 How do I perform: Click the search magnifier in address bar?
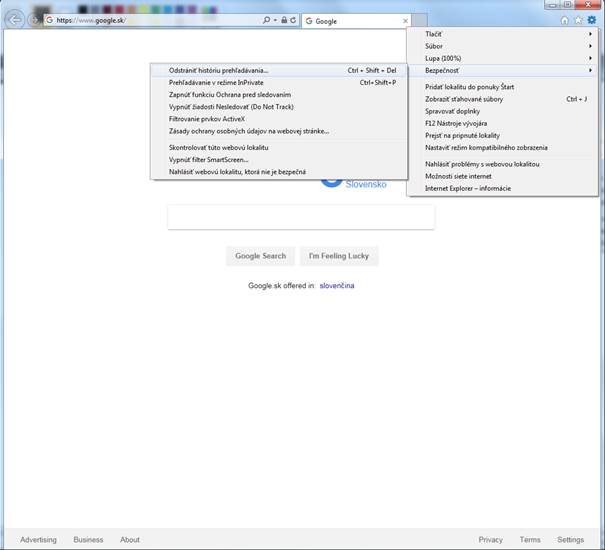(266, 20)
